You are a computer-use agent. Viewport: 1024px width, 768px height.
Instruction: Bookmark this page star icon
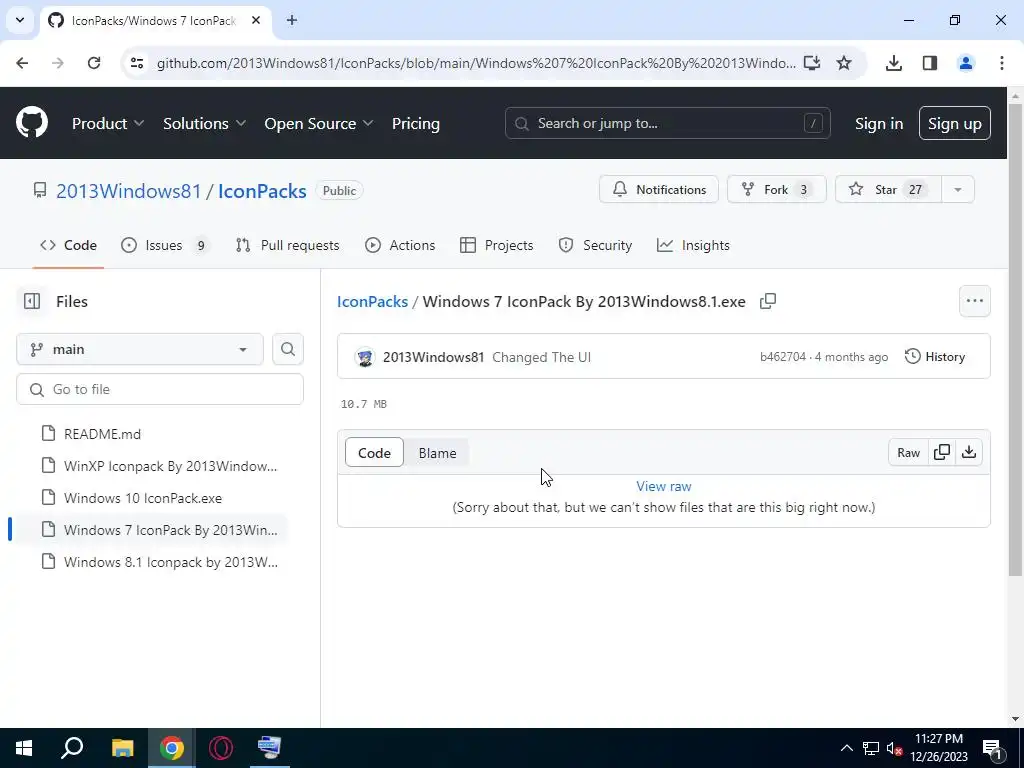tap(844, 63)
